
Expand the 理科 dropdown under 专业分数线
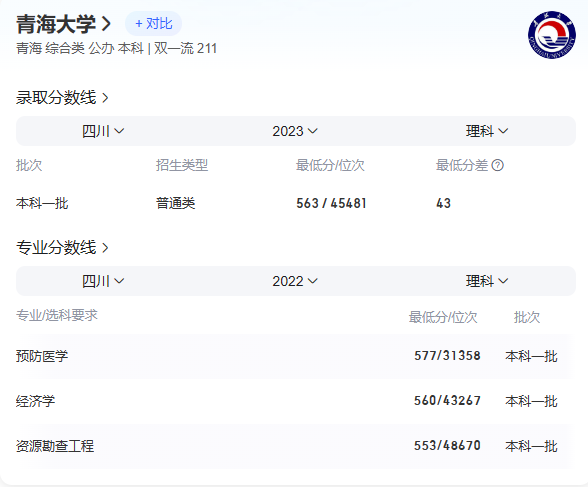tap(487, 281)
